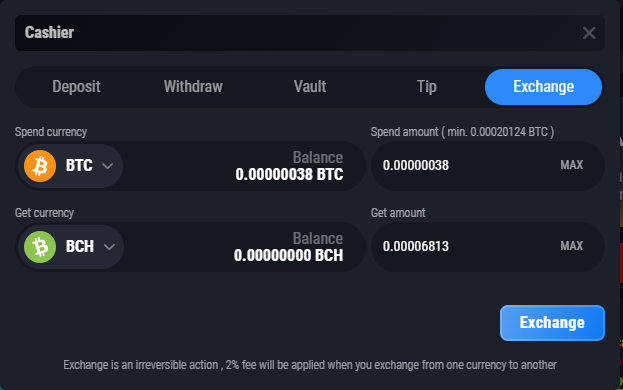Click the orange Bitcoin coin icon
The image size is (623, 390).
(40, 166)
